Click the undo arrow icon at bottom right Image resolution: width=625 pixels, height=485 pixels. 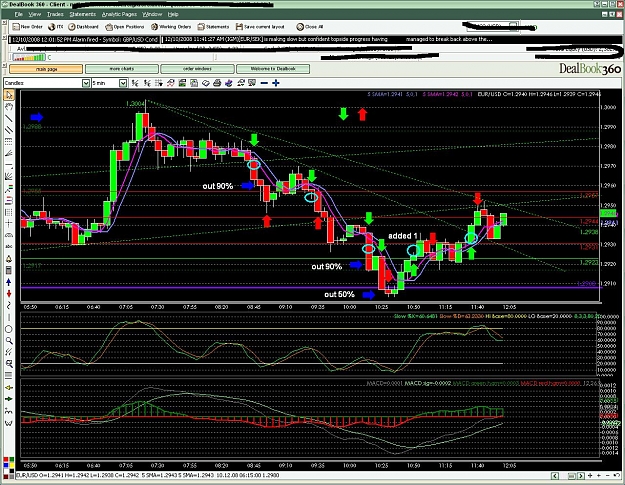point(616,475)
